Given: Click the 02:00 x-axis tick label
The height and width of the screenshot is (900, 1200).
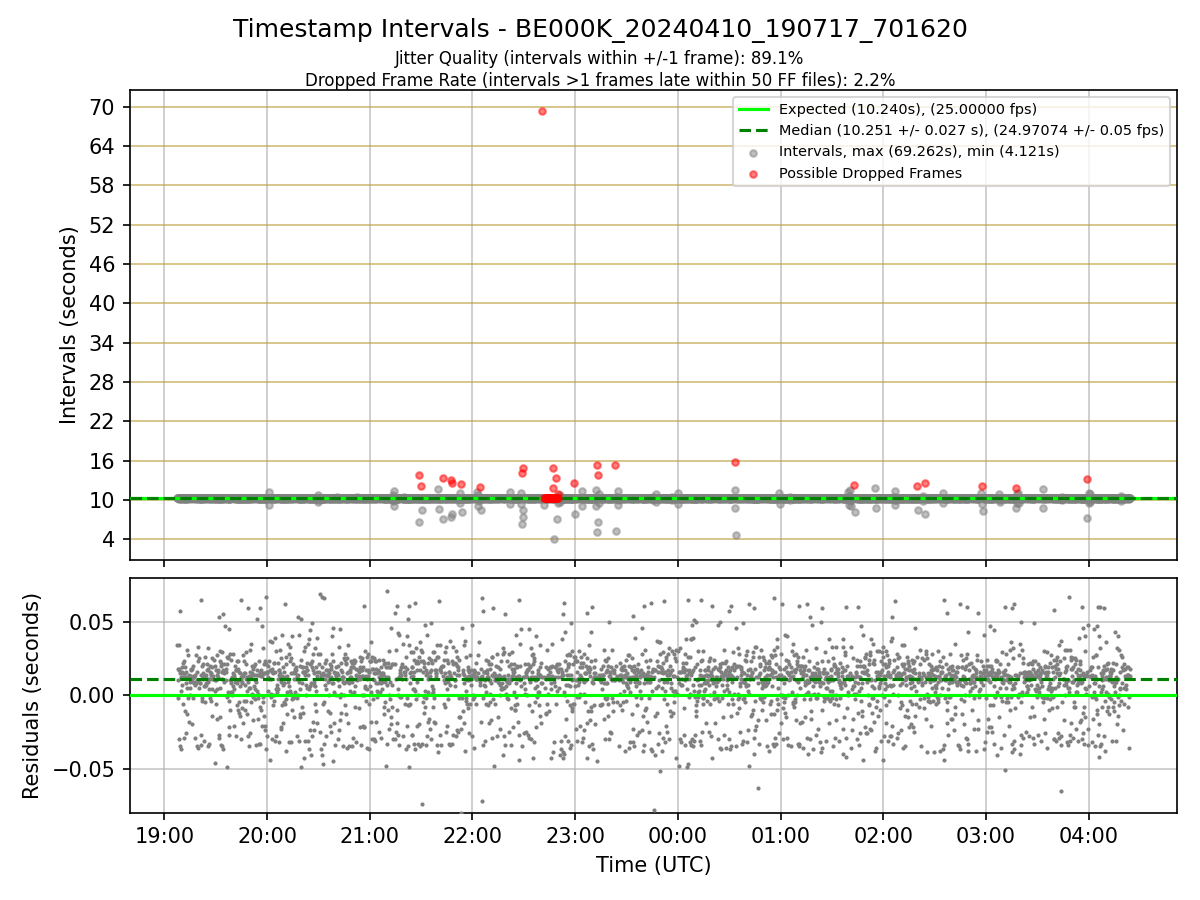Looking at the screenshot, I should (883, 836).
